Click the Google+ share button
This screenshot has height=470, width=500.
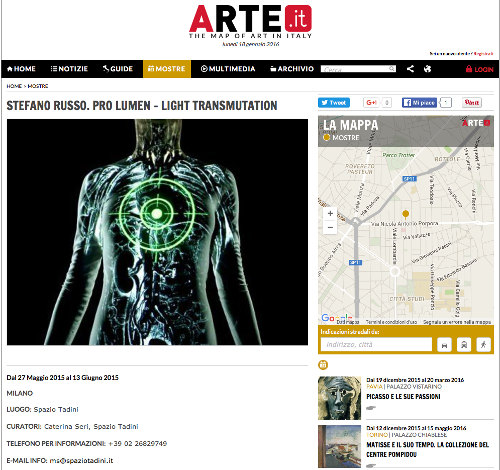(372, 103)
